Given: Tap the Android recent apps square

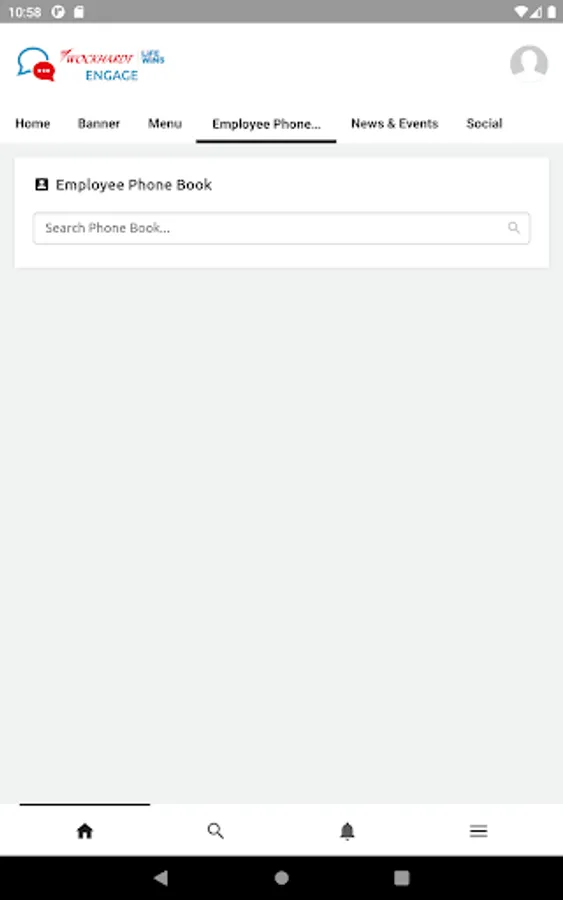Looking at the screenshot, I should (x=402, y=878).
